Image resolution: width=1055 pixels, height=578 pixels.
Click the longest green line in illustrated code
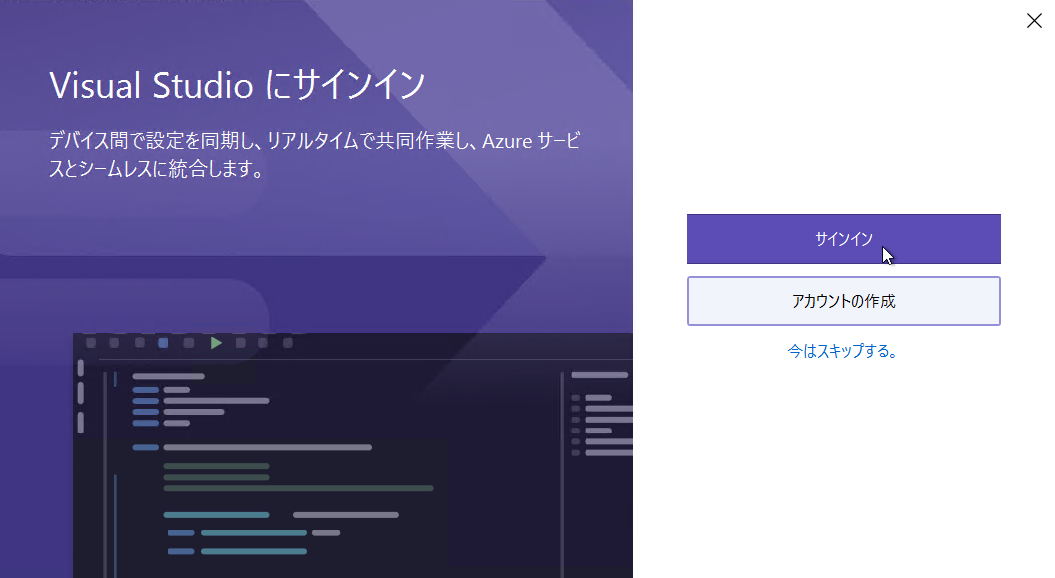pyautogui.click(x=298, y=488)
